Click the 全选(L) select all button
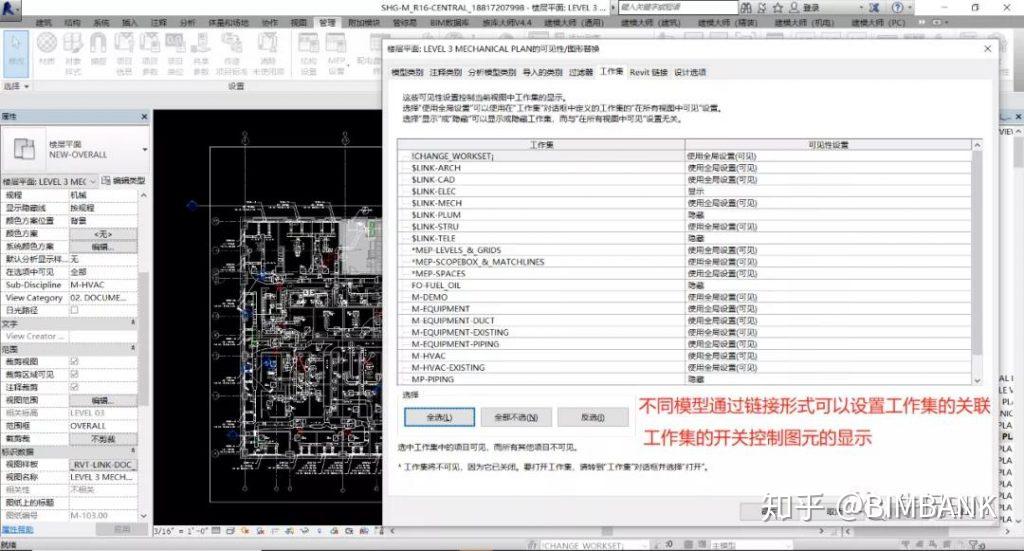Viewport: 1024px width, 551px height. pos(440,417)
